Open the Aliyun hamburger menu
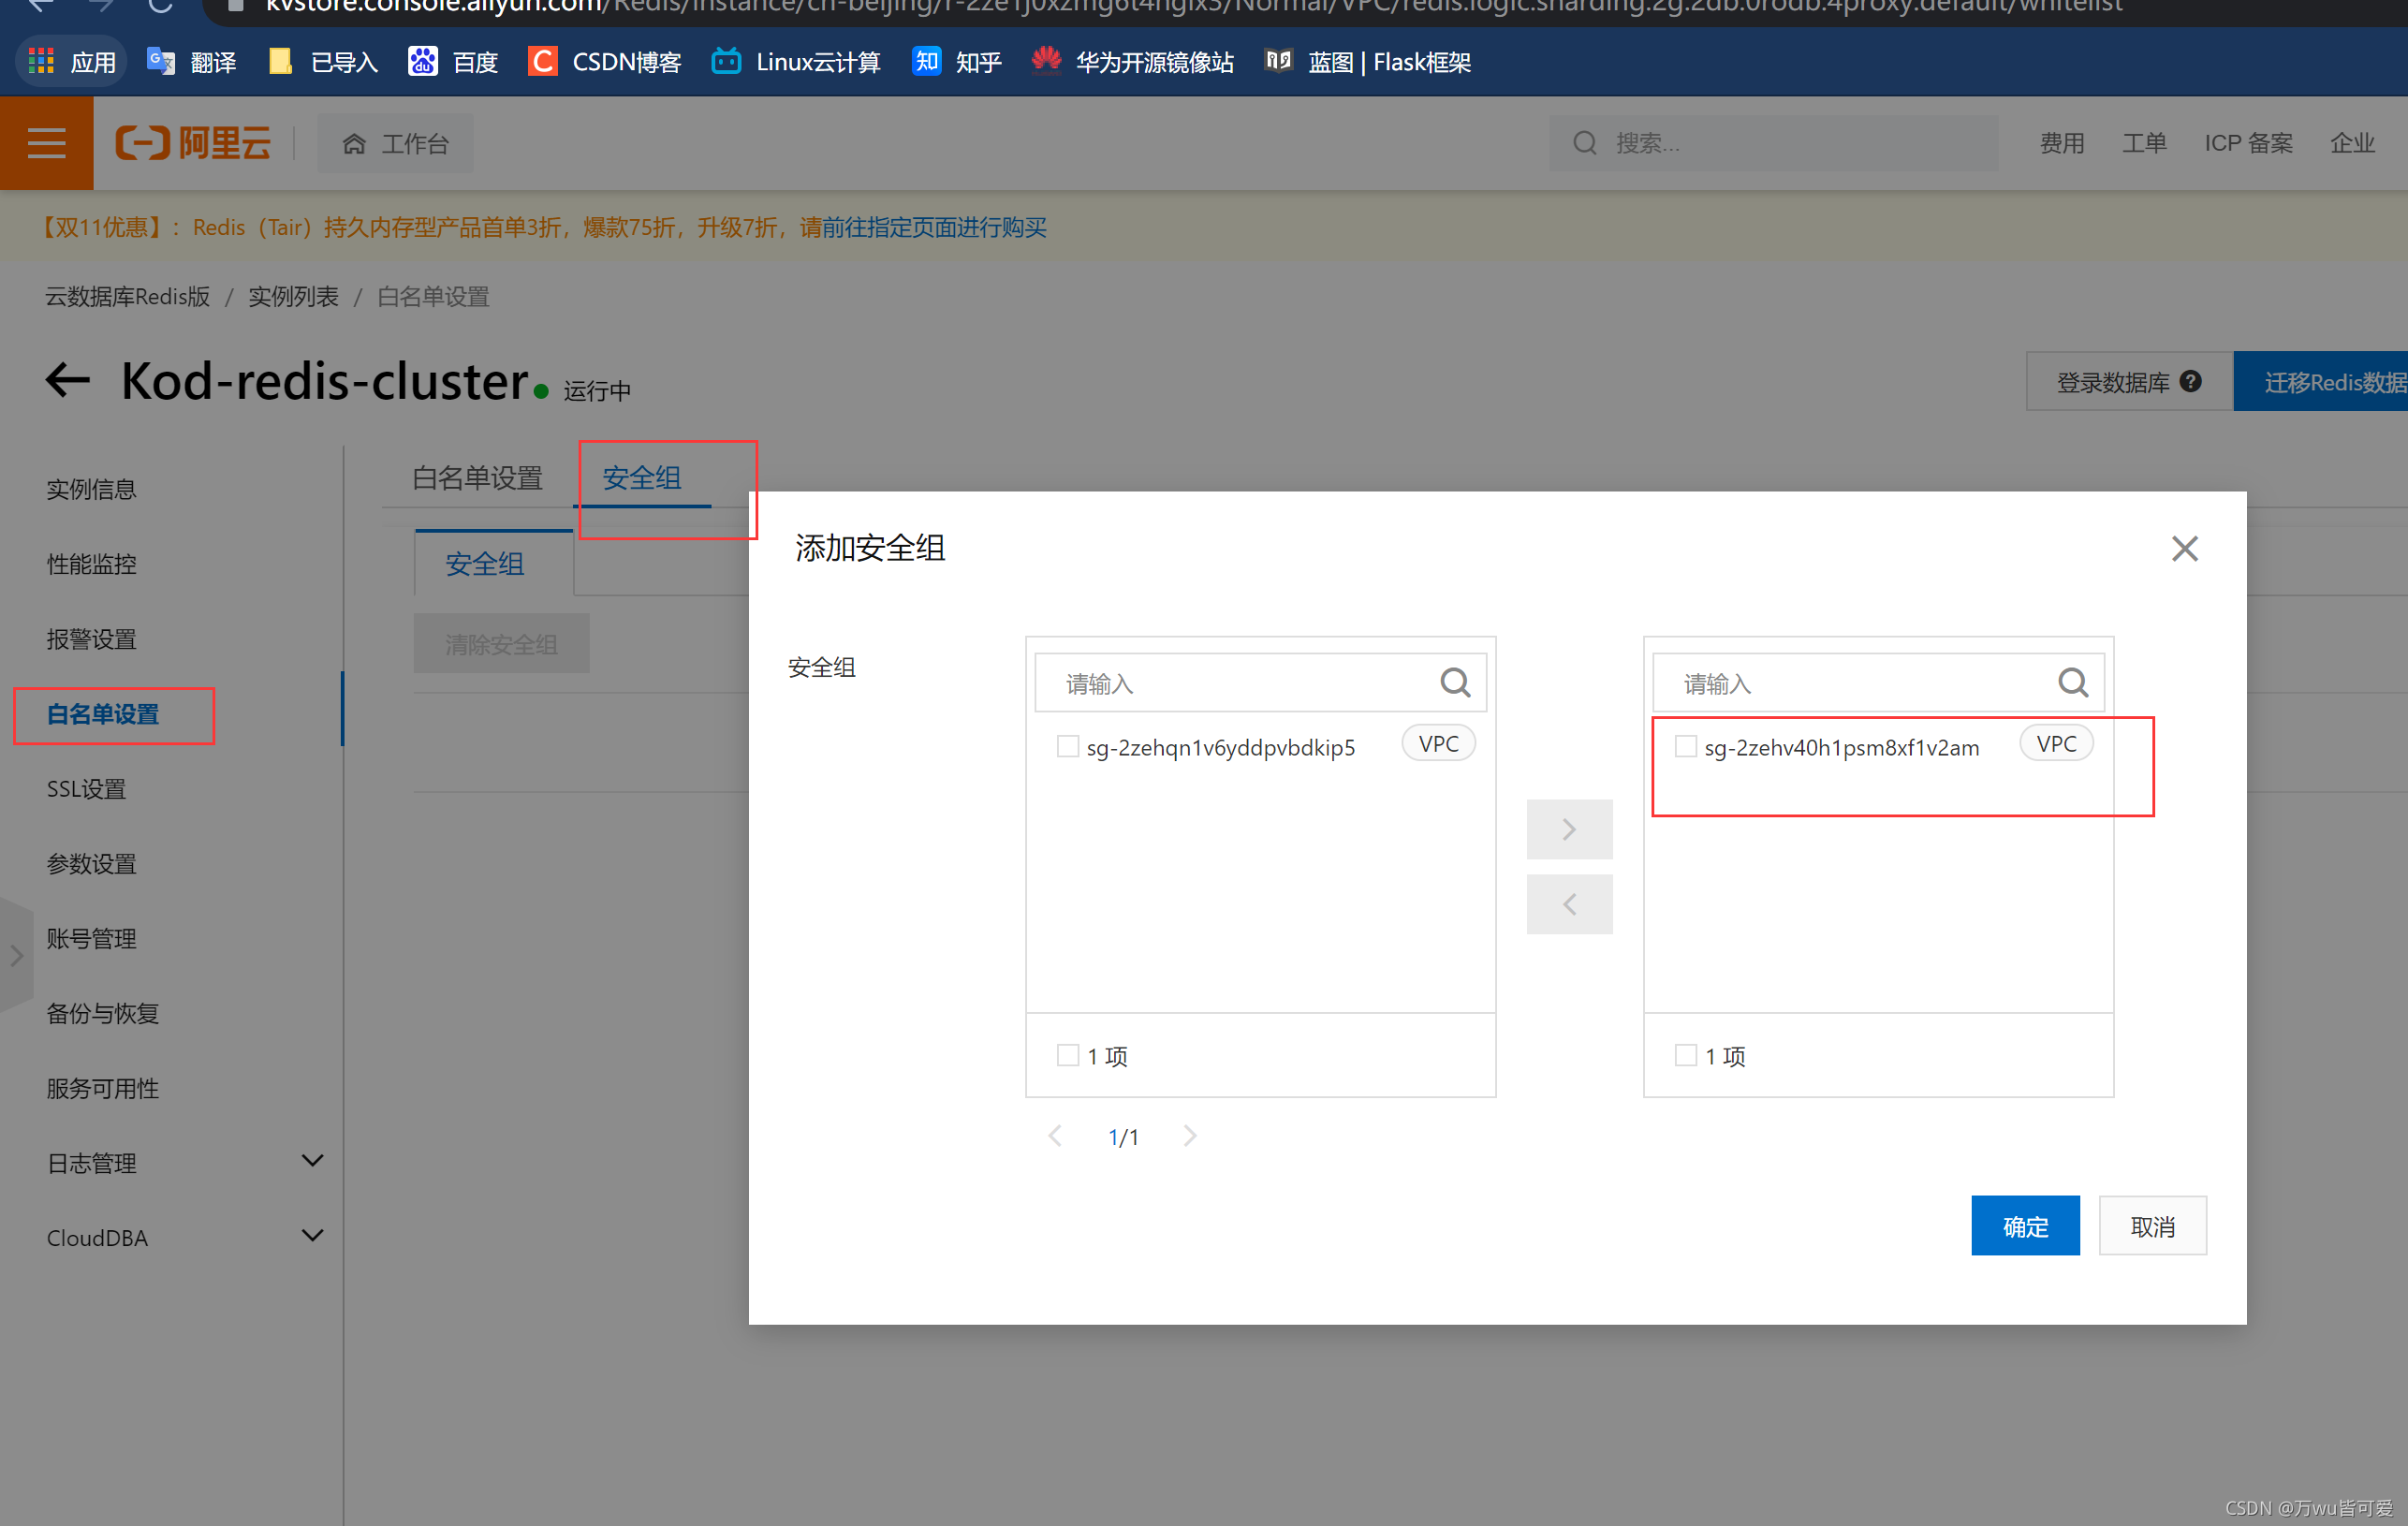Screen dimensions: 2408x1526 46,143
